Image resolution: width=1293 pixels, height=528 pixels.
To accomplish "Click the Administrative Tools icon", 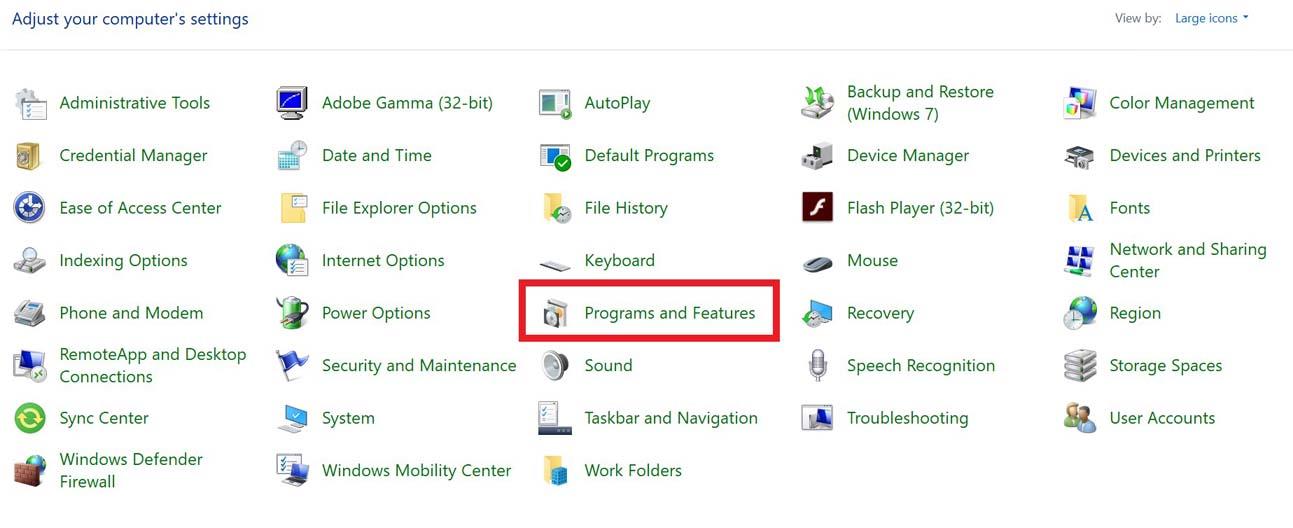I will [x=30, y=103].
